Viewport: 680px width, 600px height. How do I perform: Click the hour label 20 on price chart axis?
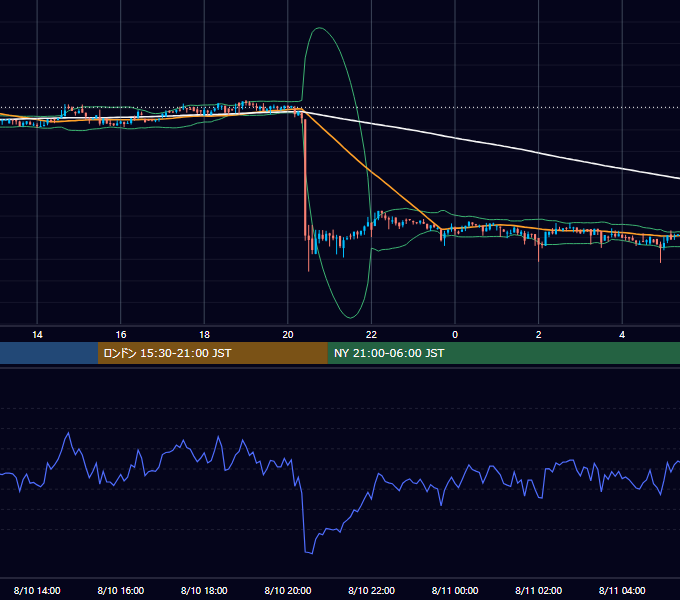[x=288, y=335]
